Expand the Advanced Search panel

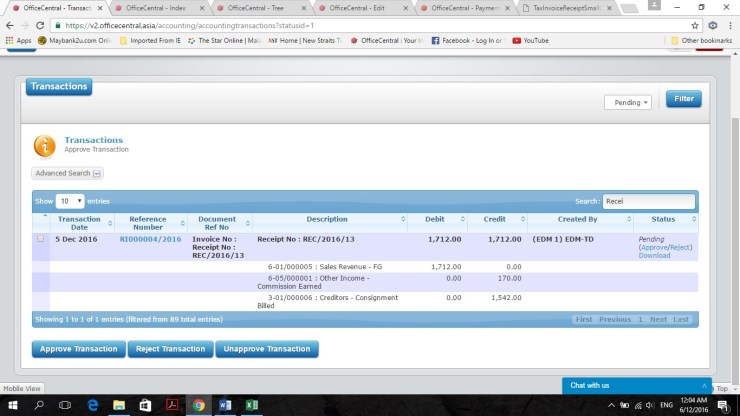tap(68, 173)
